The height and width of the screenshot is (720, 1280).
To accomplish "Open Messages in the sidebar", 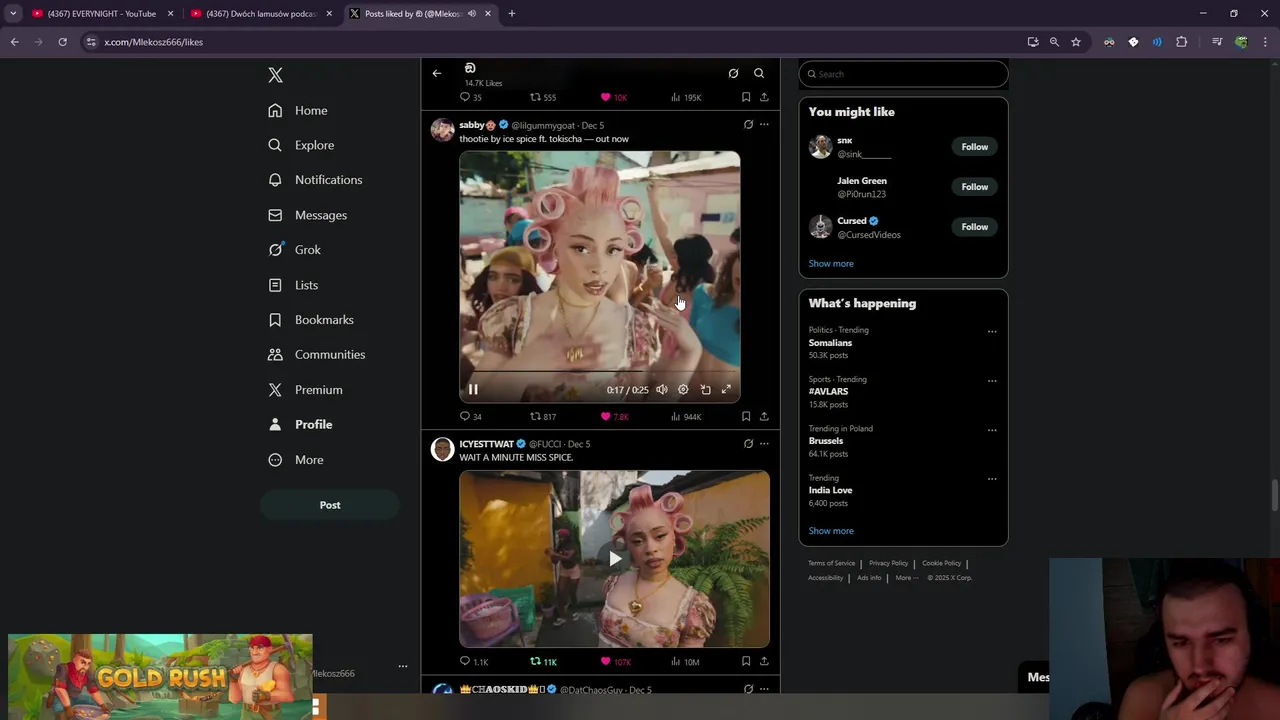I will (x=308, y=215).
